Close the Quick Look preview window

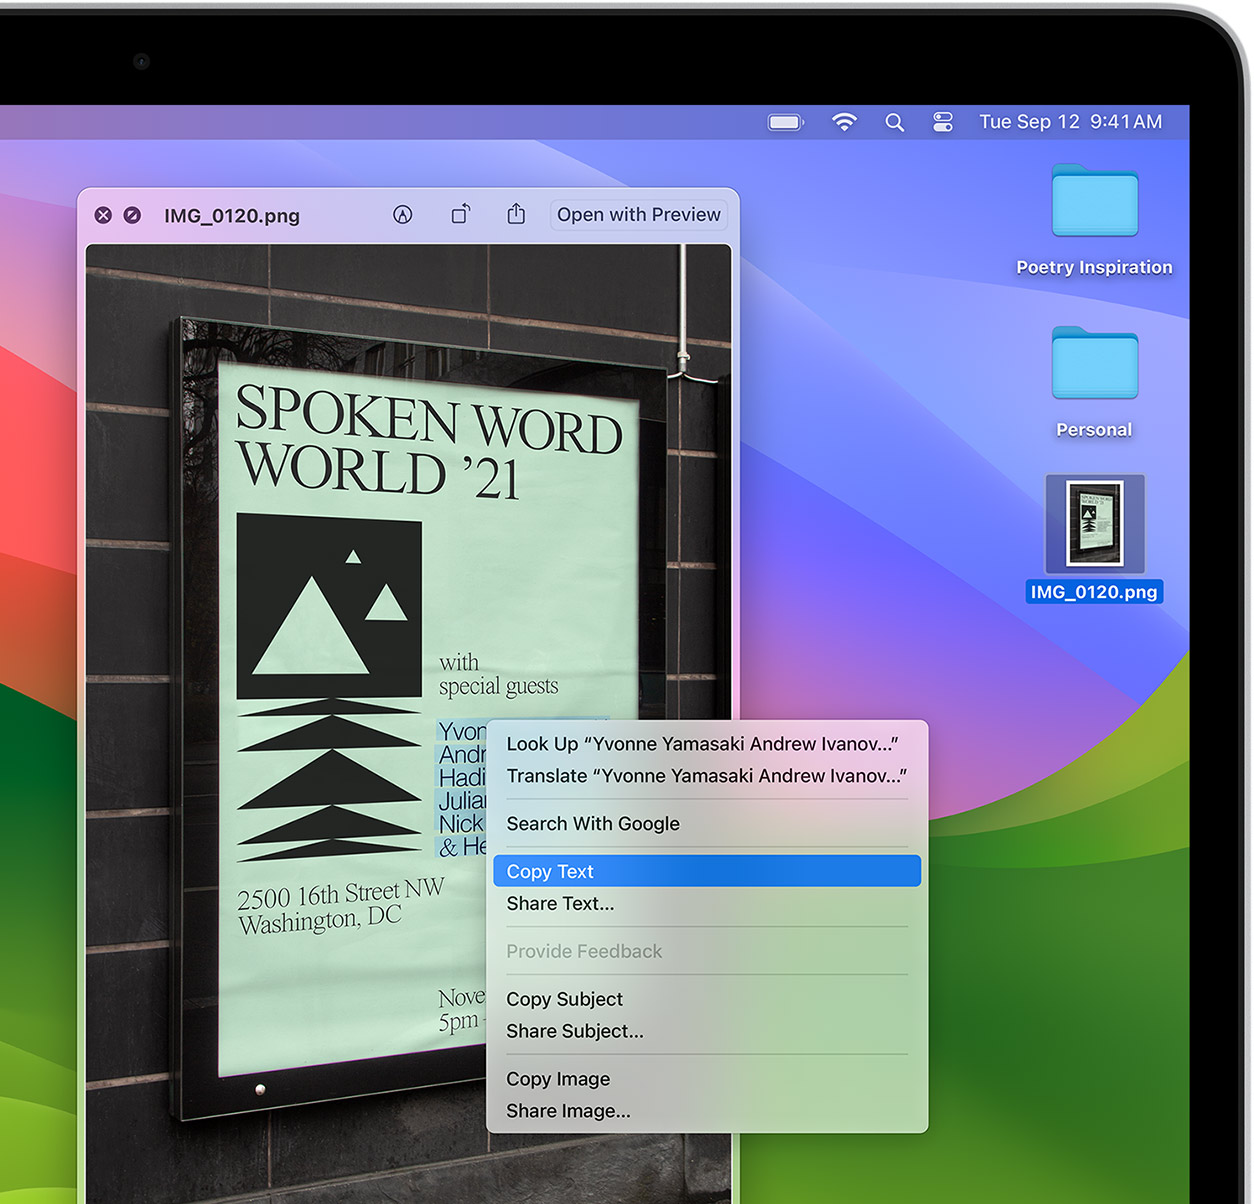click(x=103, y=215)
